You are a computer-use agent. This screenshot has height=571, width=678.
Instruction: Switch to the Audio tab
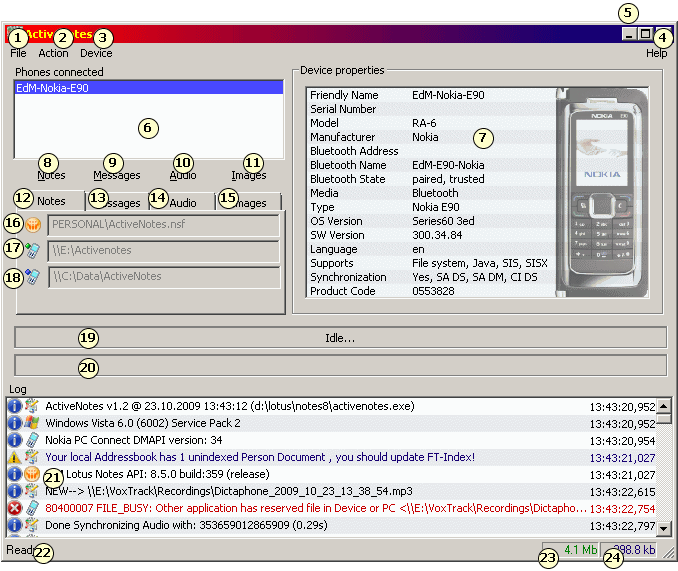[x=182, y=202]
